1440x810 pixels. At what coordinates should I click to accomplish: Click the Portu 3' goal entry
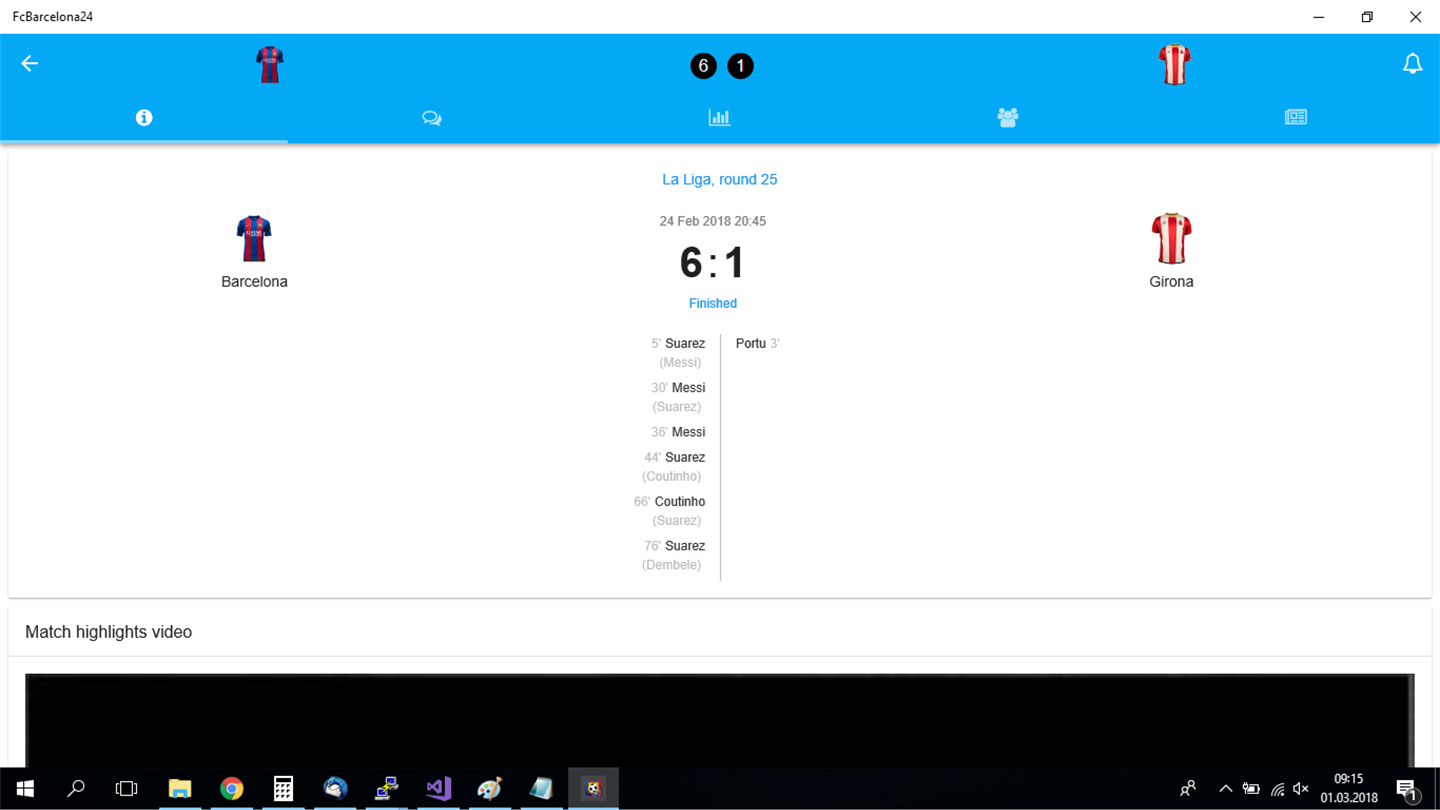[x=757, y=343]
